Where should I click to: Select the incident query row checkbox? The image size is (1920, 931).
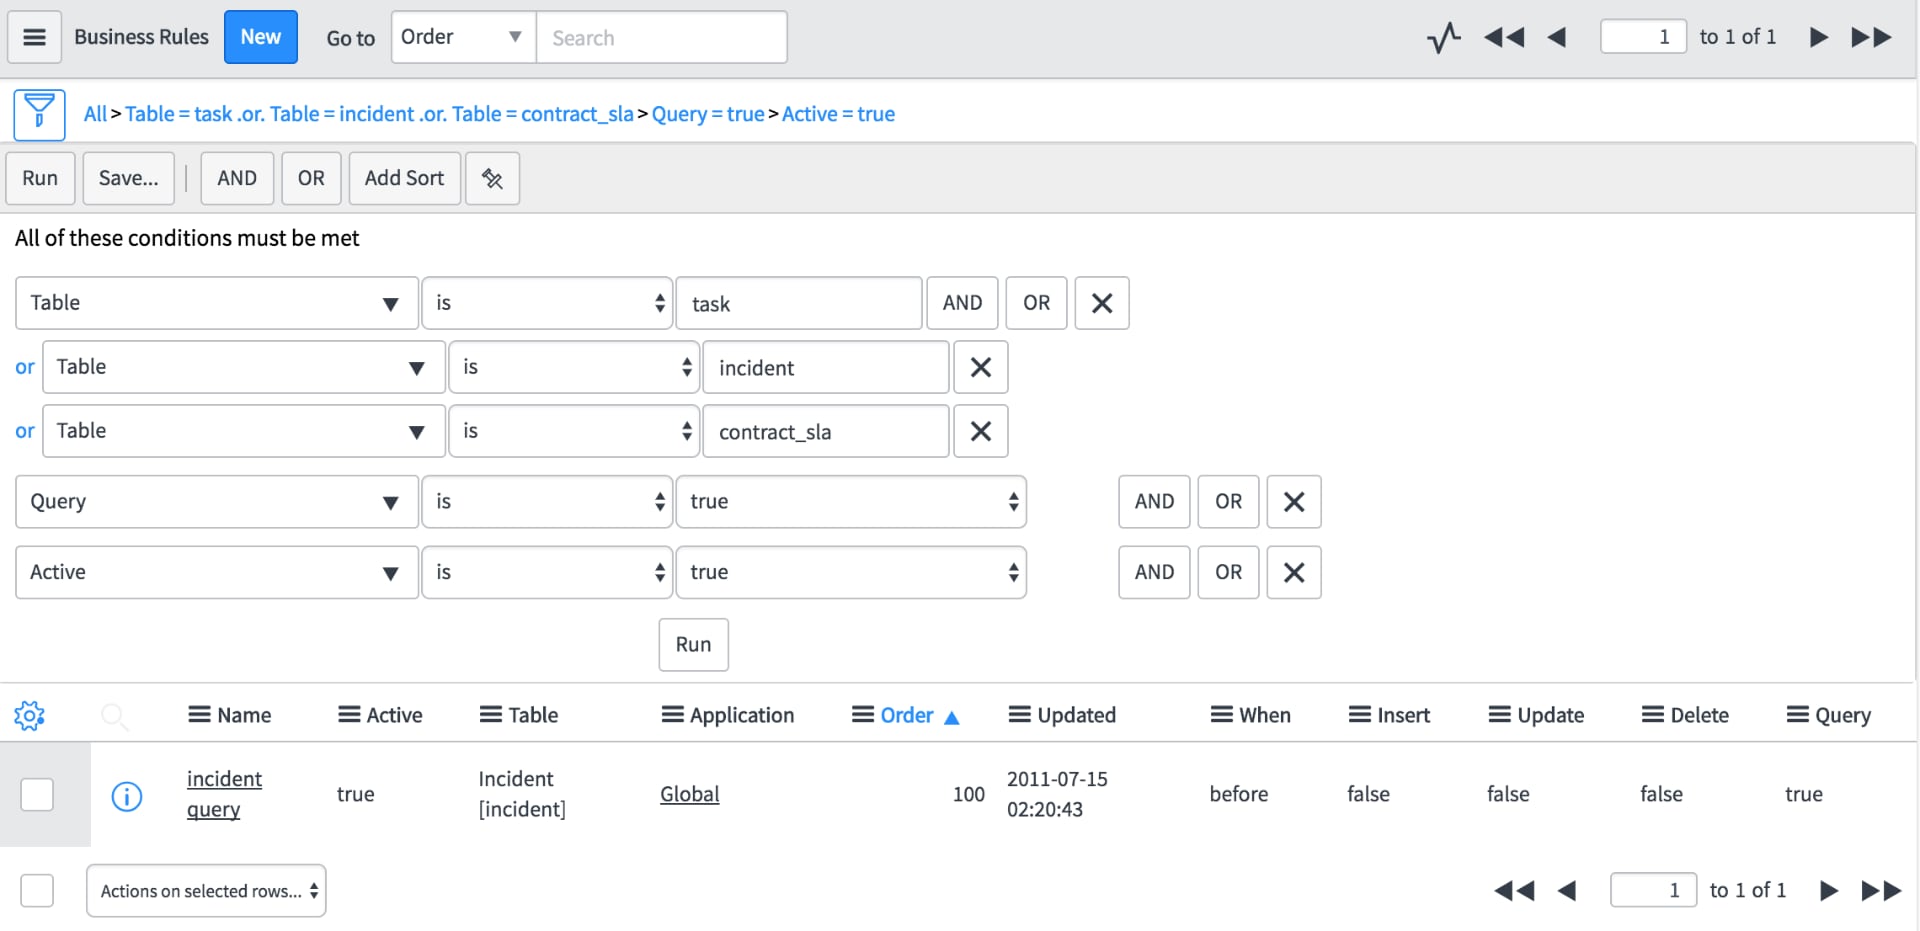(x=38, y=794)
